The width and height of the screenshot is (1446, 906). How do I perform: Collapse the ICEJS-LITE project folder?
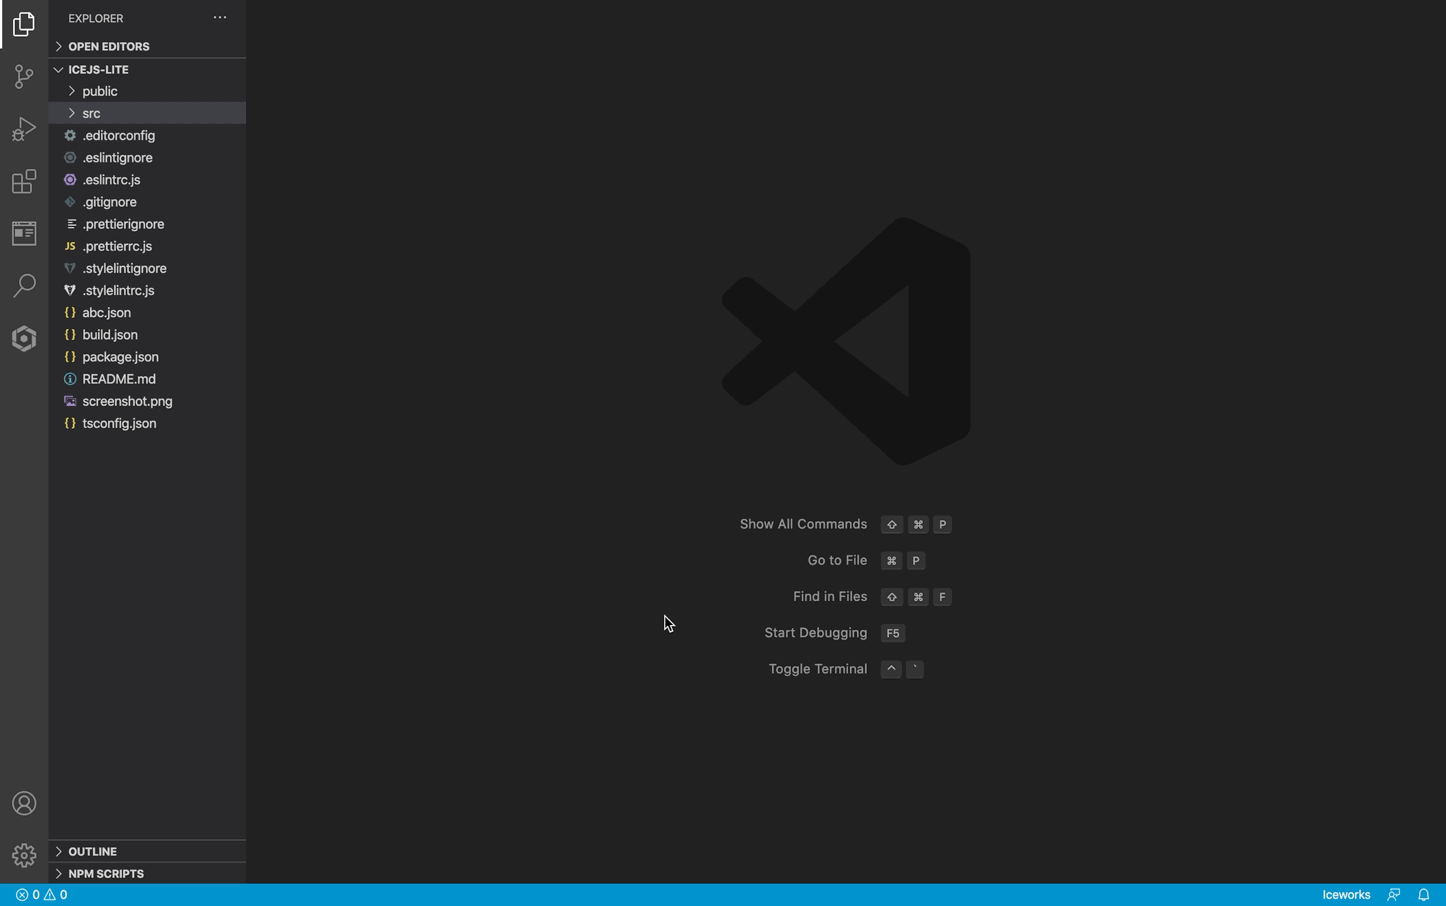tap(147, 70)
